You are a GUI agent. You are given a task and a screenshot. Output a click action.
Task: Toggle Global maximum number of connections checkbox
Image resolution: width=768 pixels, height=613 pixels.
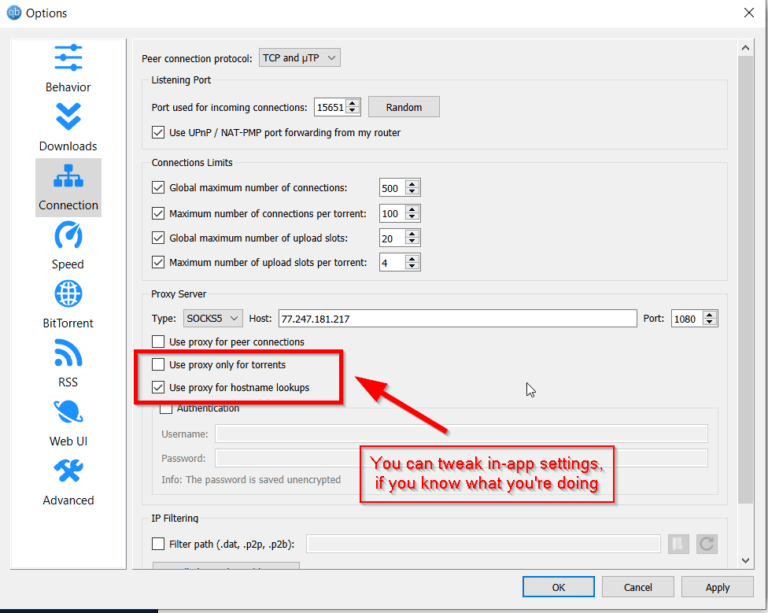158,188
